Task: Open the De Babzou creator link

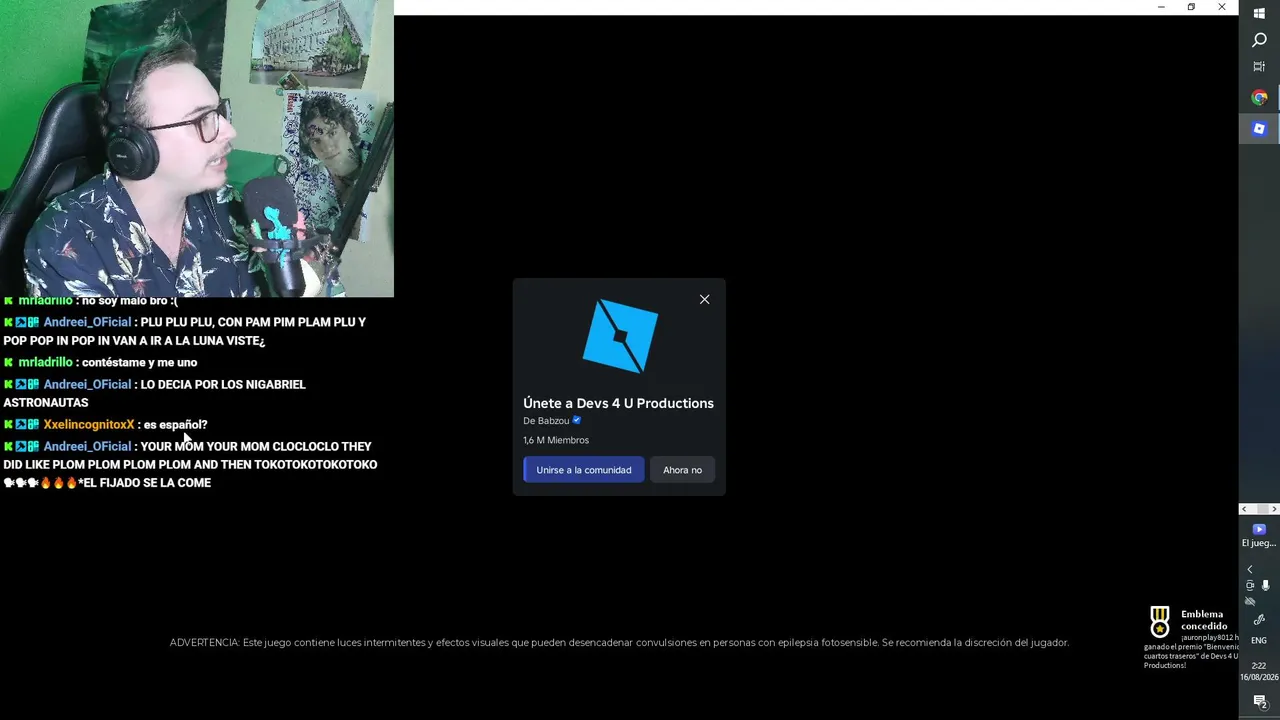Action: (546, 421)
